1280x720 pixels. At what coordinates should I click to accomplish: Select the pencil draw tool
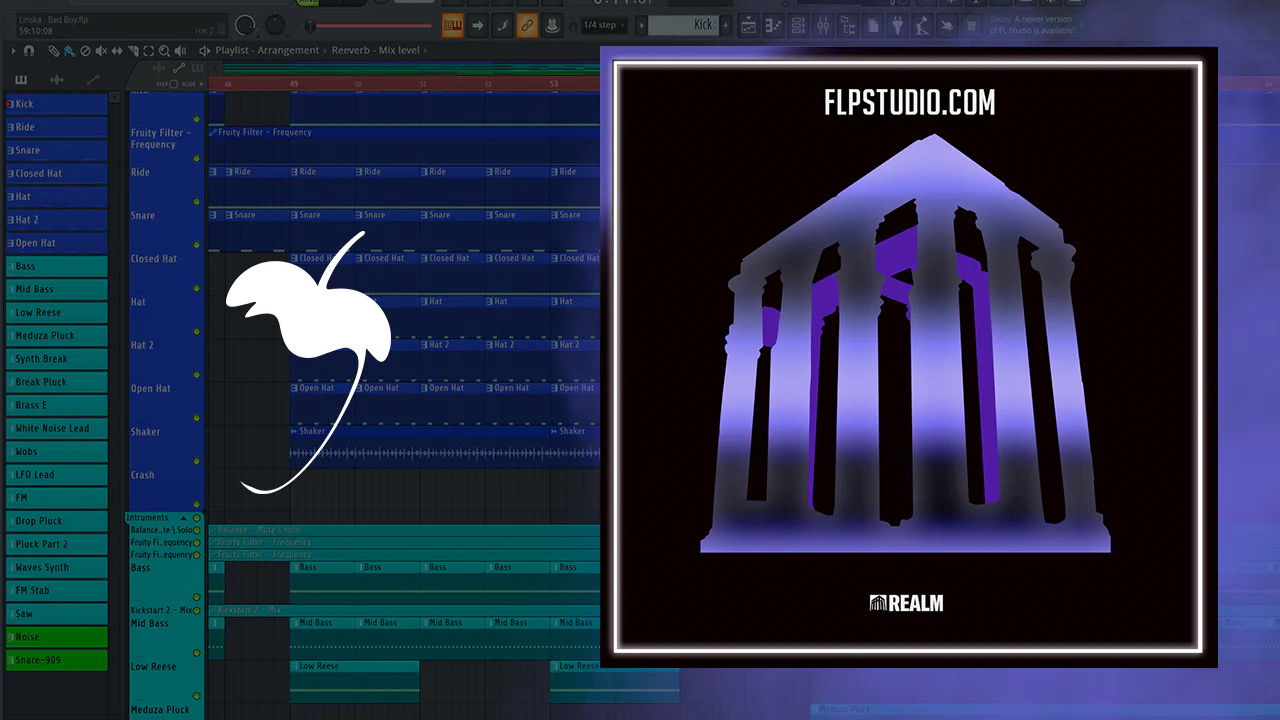point(53,50)
